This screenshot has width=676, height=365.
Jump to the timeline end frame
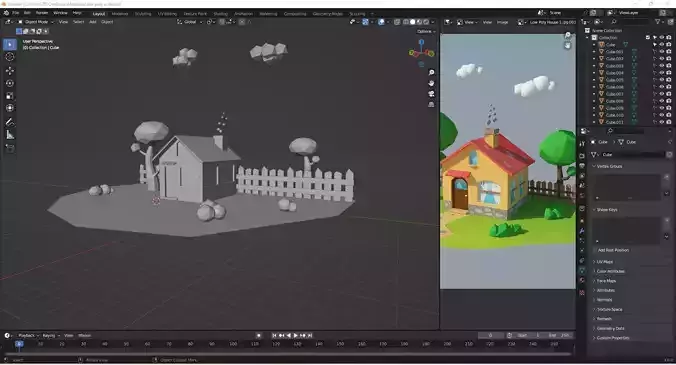(x=310, y=335)
